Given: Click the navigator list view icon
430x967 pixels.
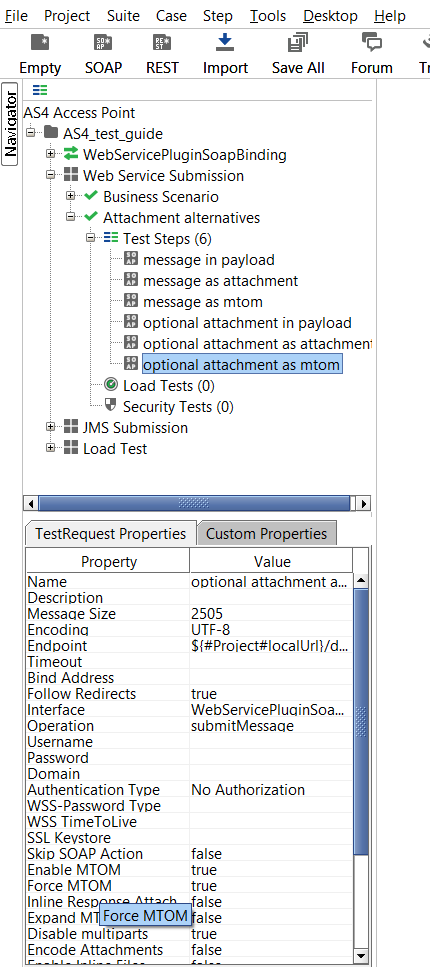Looking at the screenshot, I should click(x=40, y=90).
